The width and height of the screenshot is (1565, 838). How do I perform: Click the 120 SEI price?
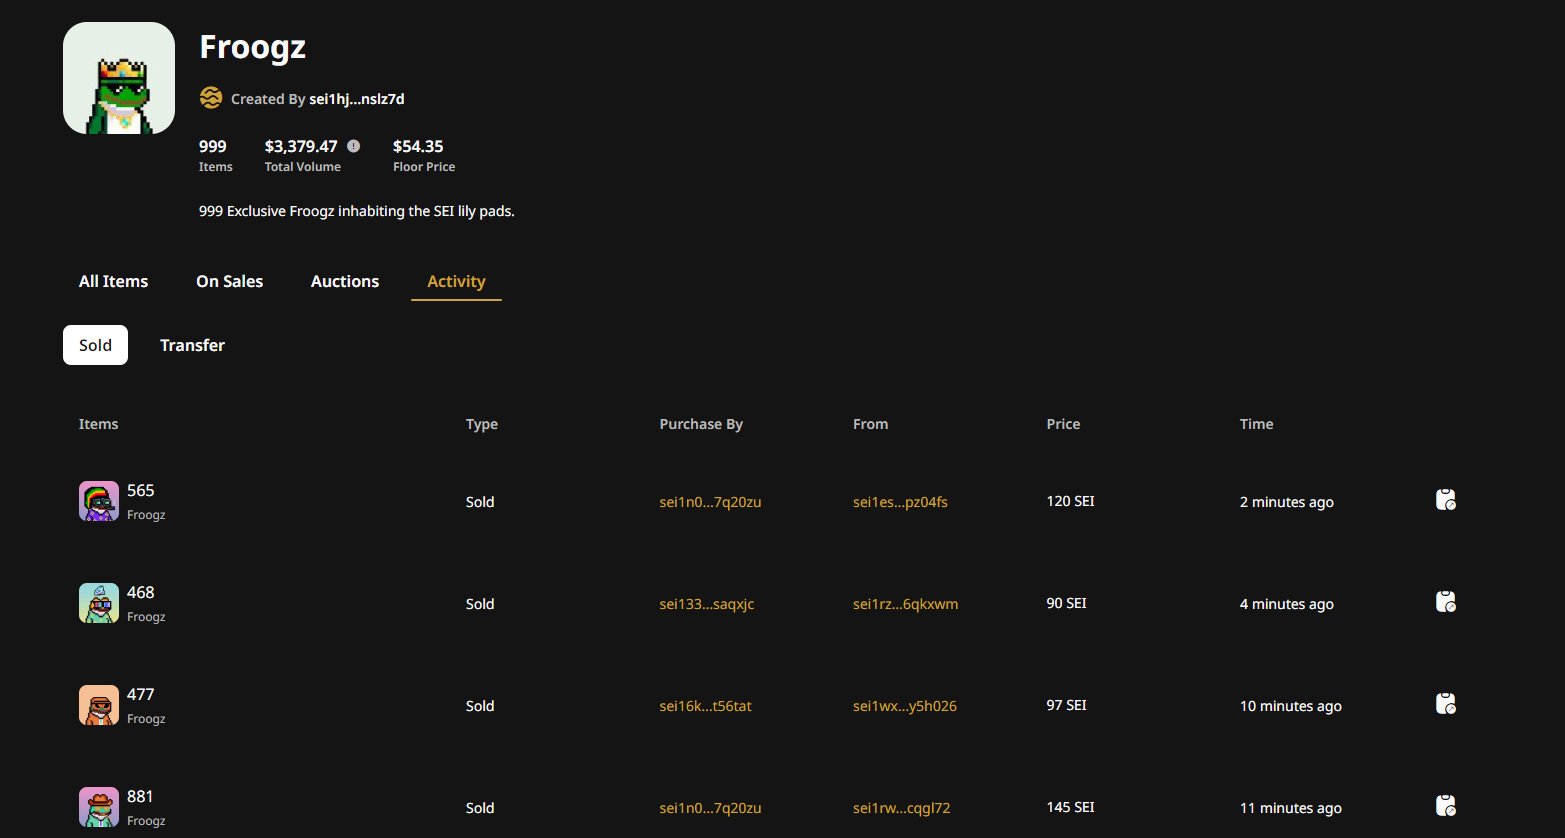[x=1070, y=501]
